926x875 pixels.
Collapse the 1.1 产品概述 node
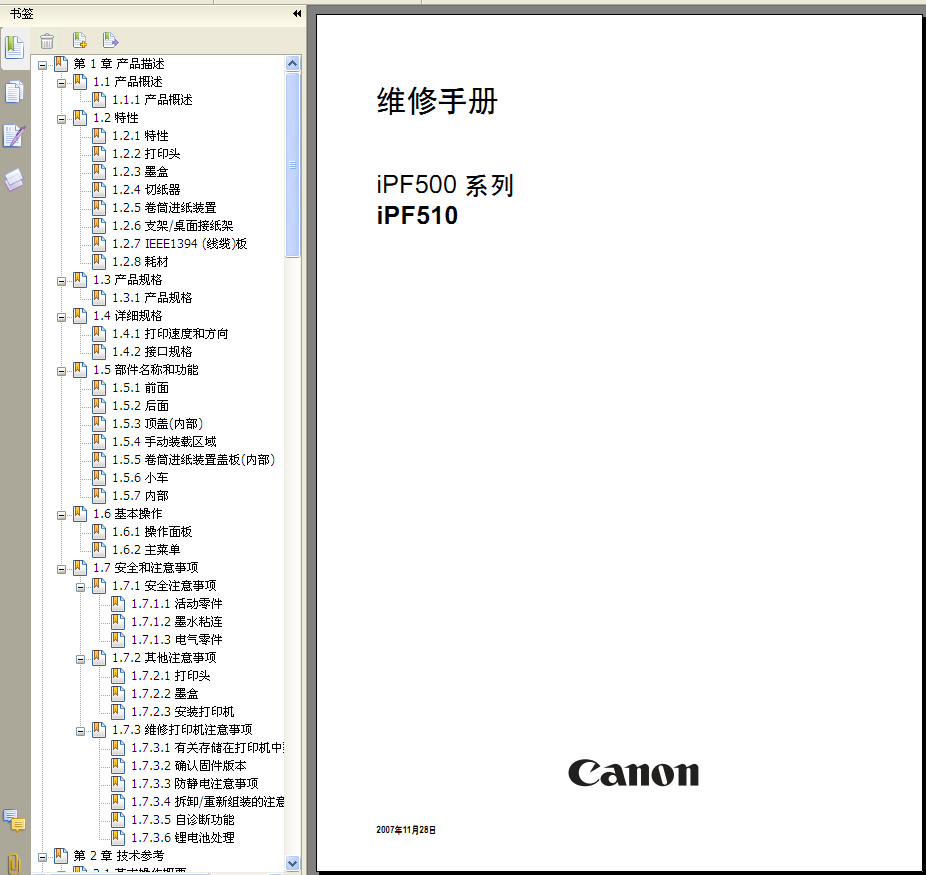pyautogui.click(x=61, y=83)
